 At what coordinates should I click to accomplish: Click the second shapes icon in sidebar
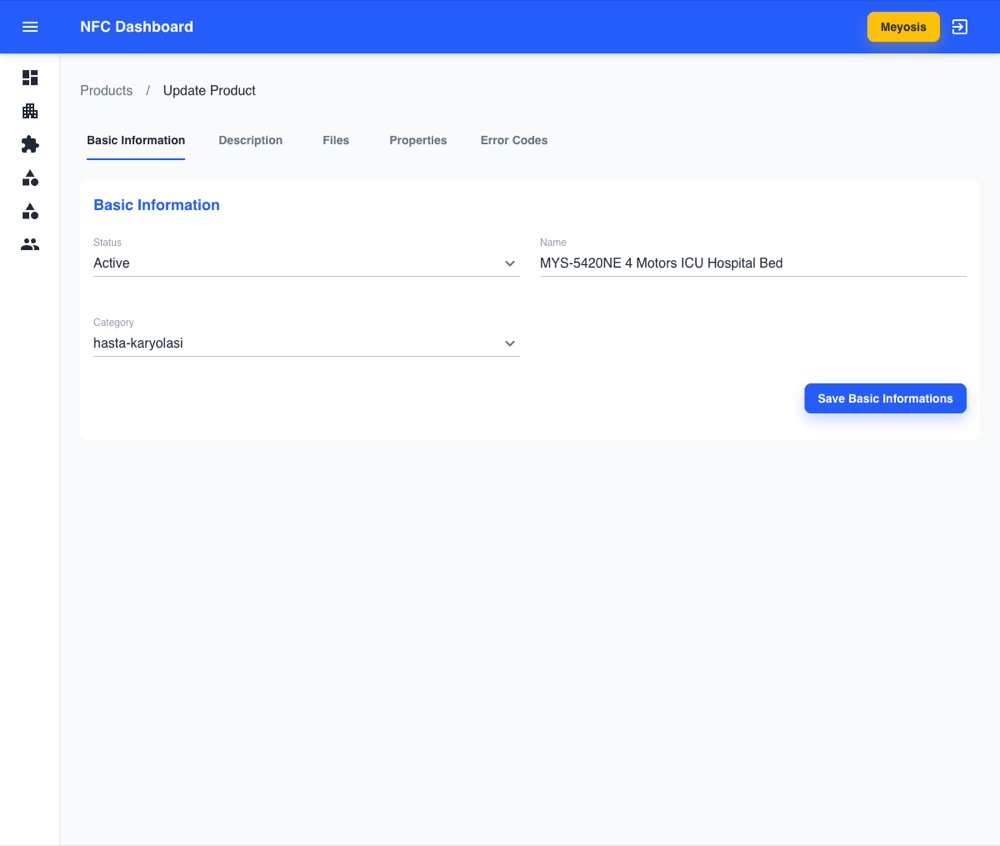tap(30, 211)
